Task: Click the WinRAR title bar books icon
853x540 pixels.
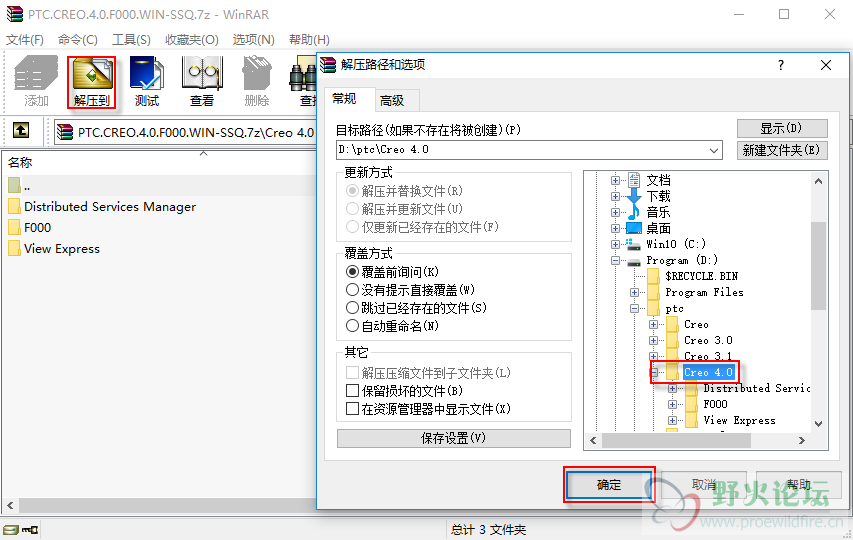Action: pos(15,14)
